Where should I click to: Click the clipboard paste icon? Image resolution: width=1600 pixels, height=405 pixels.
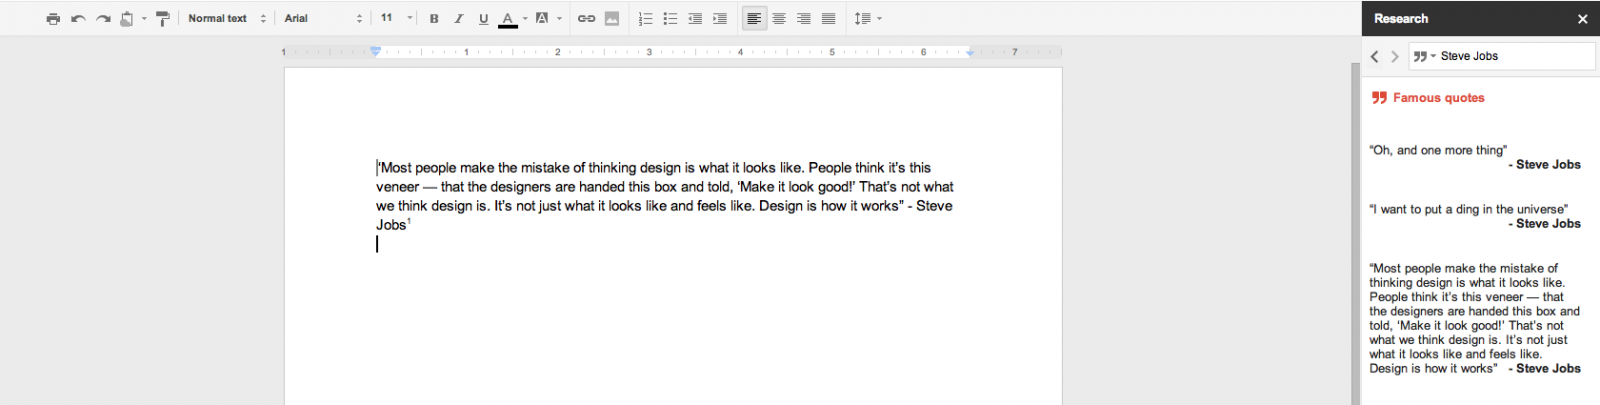coord(127,19)
